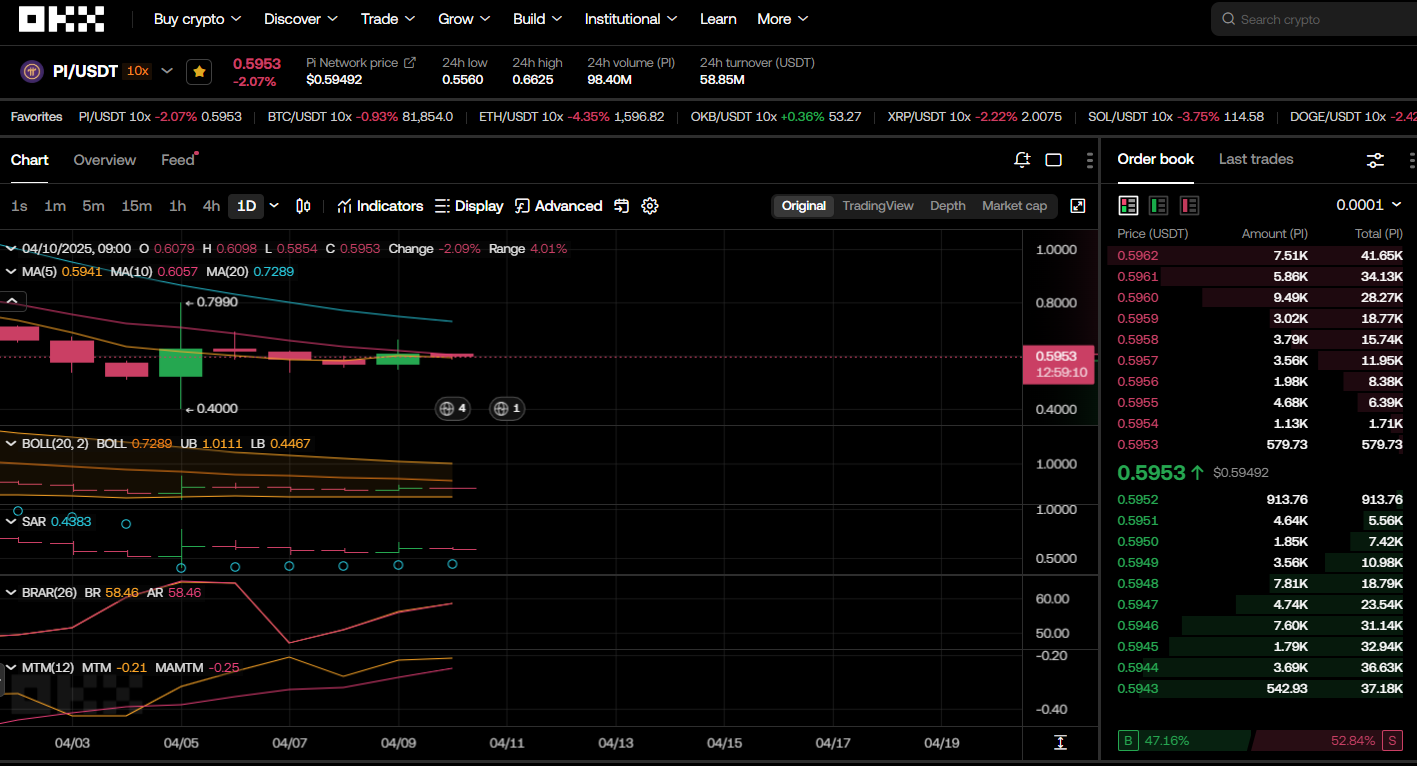The height and width of the screenshot is (766, 1417).
Task: Collapse indicator legend with up chevron
Action: tap(13, 300)
